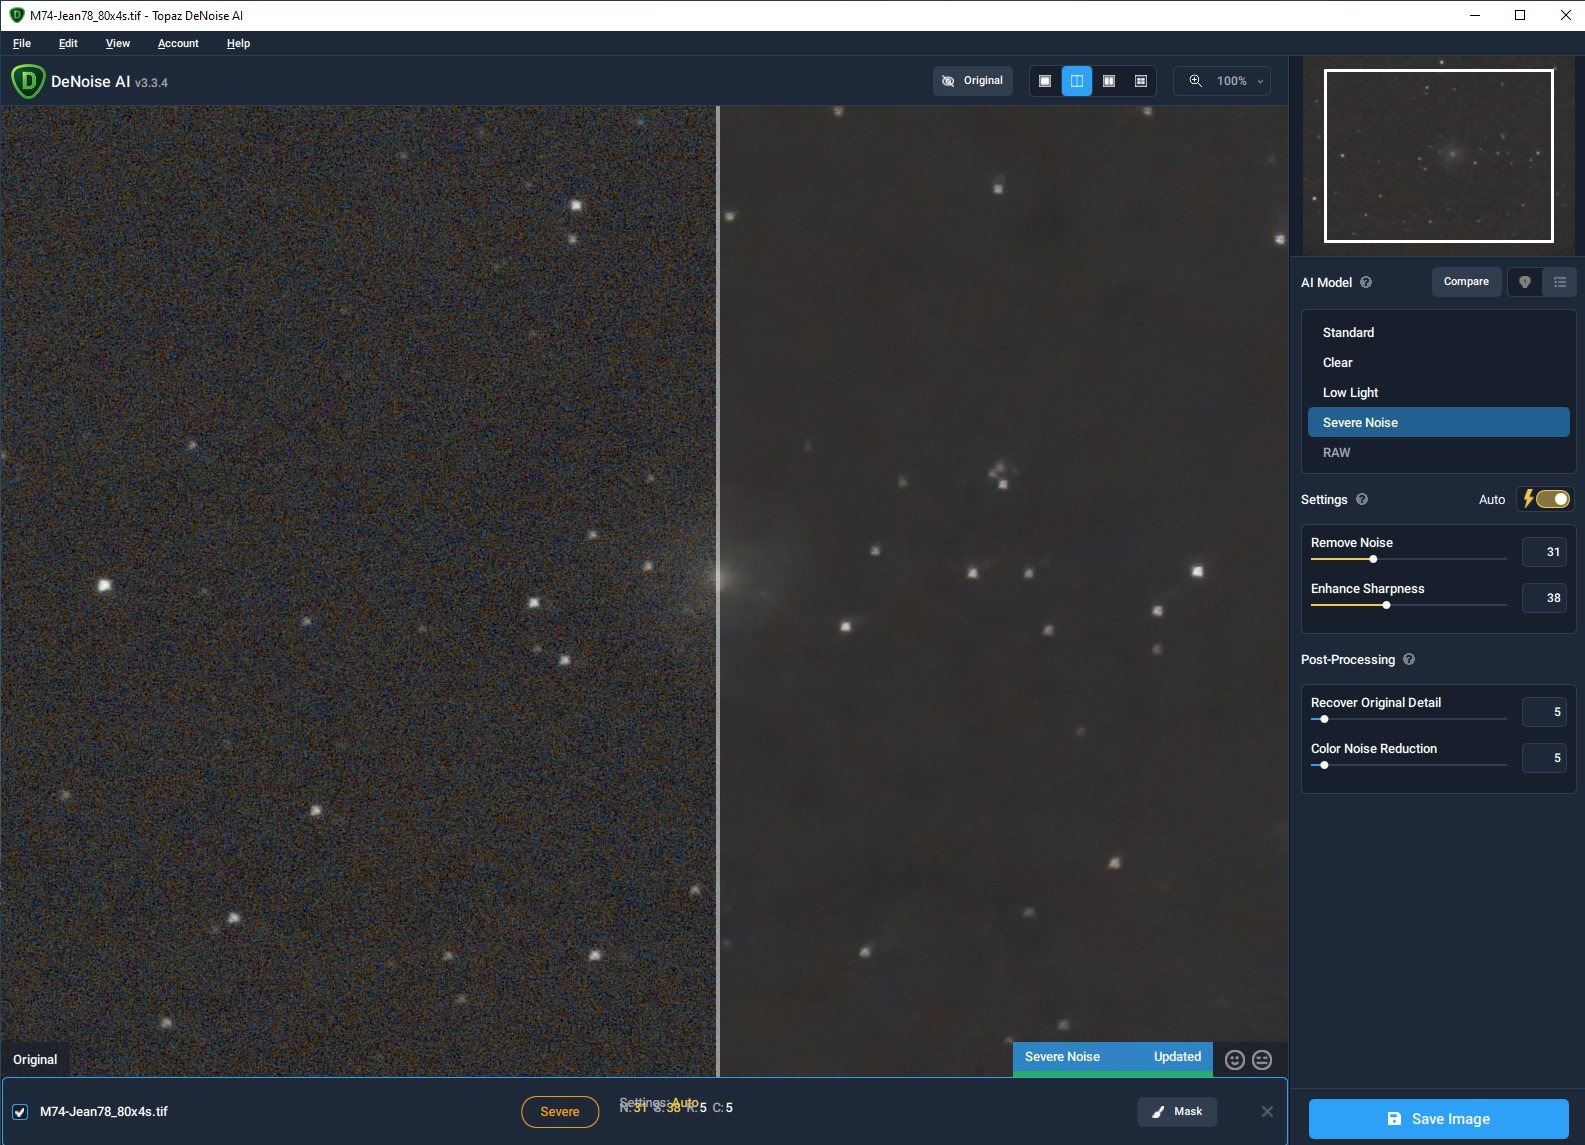
Task: Toggle the Auto settings switch
Action: click(1552, 499)
